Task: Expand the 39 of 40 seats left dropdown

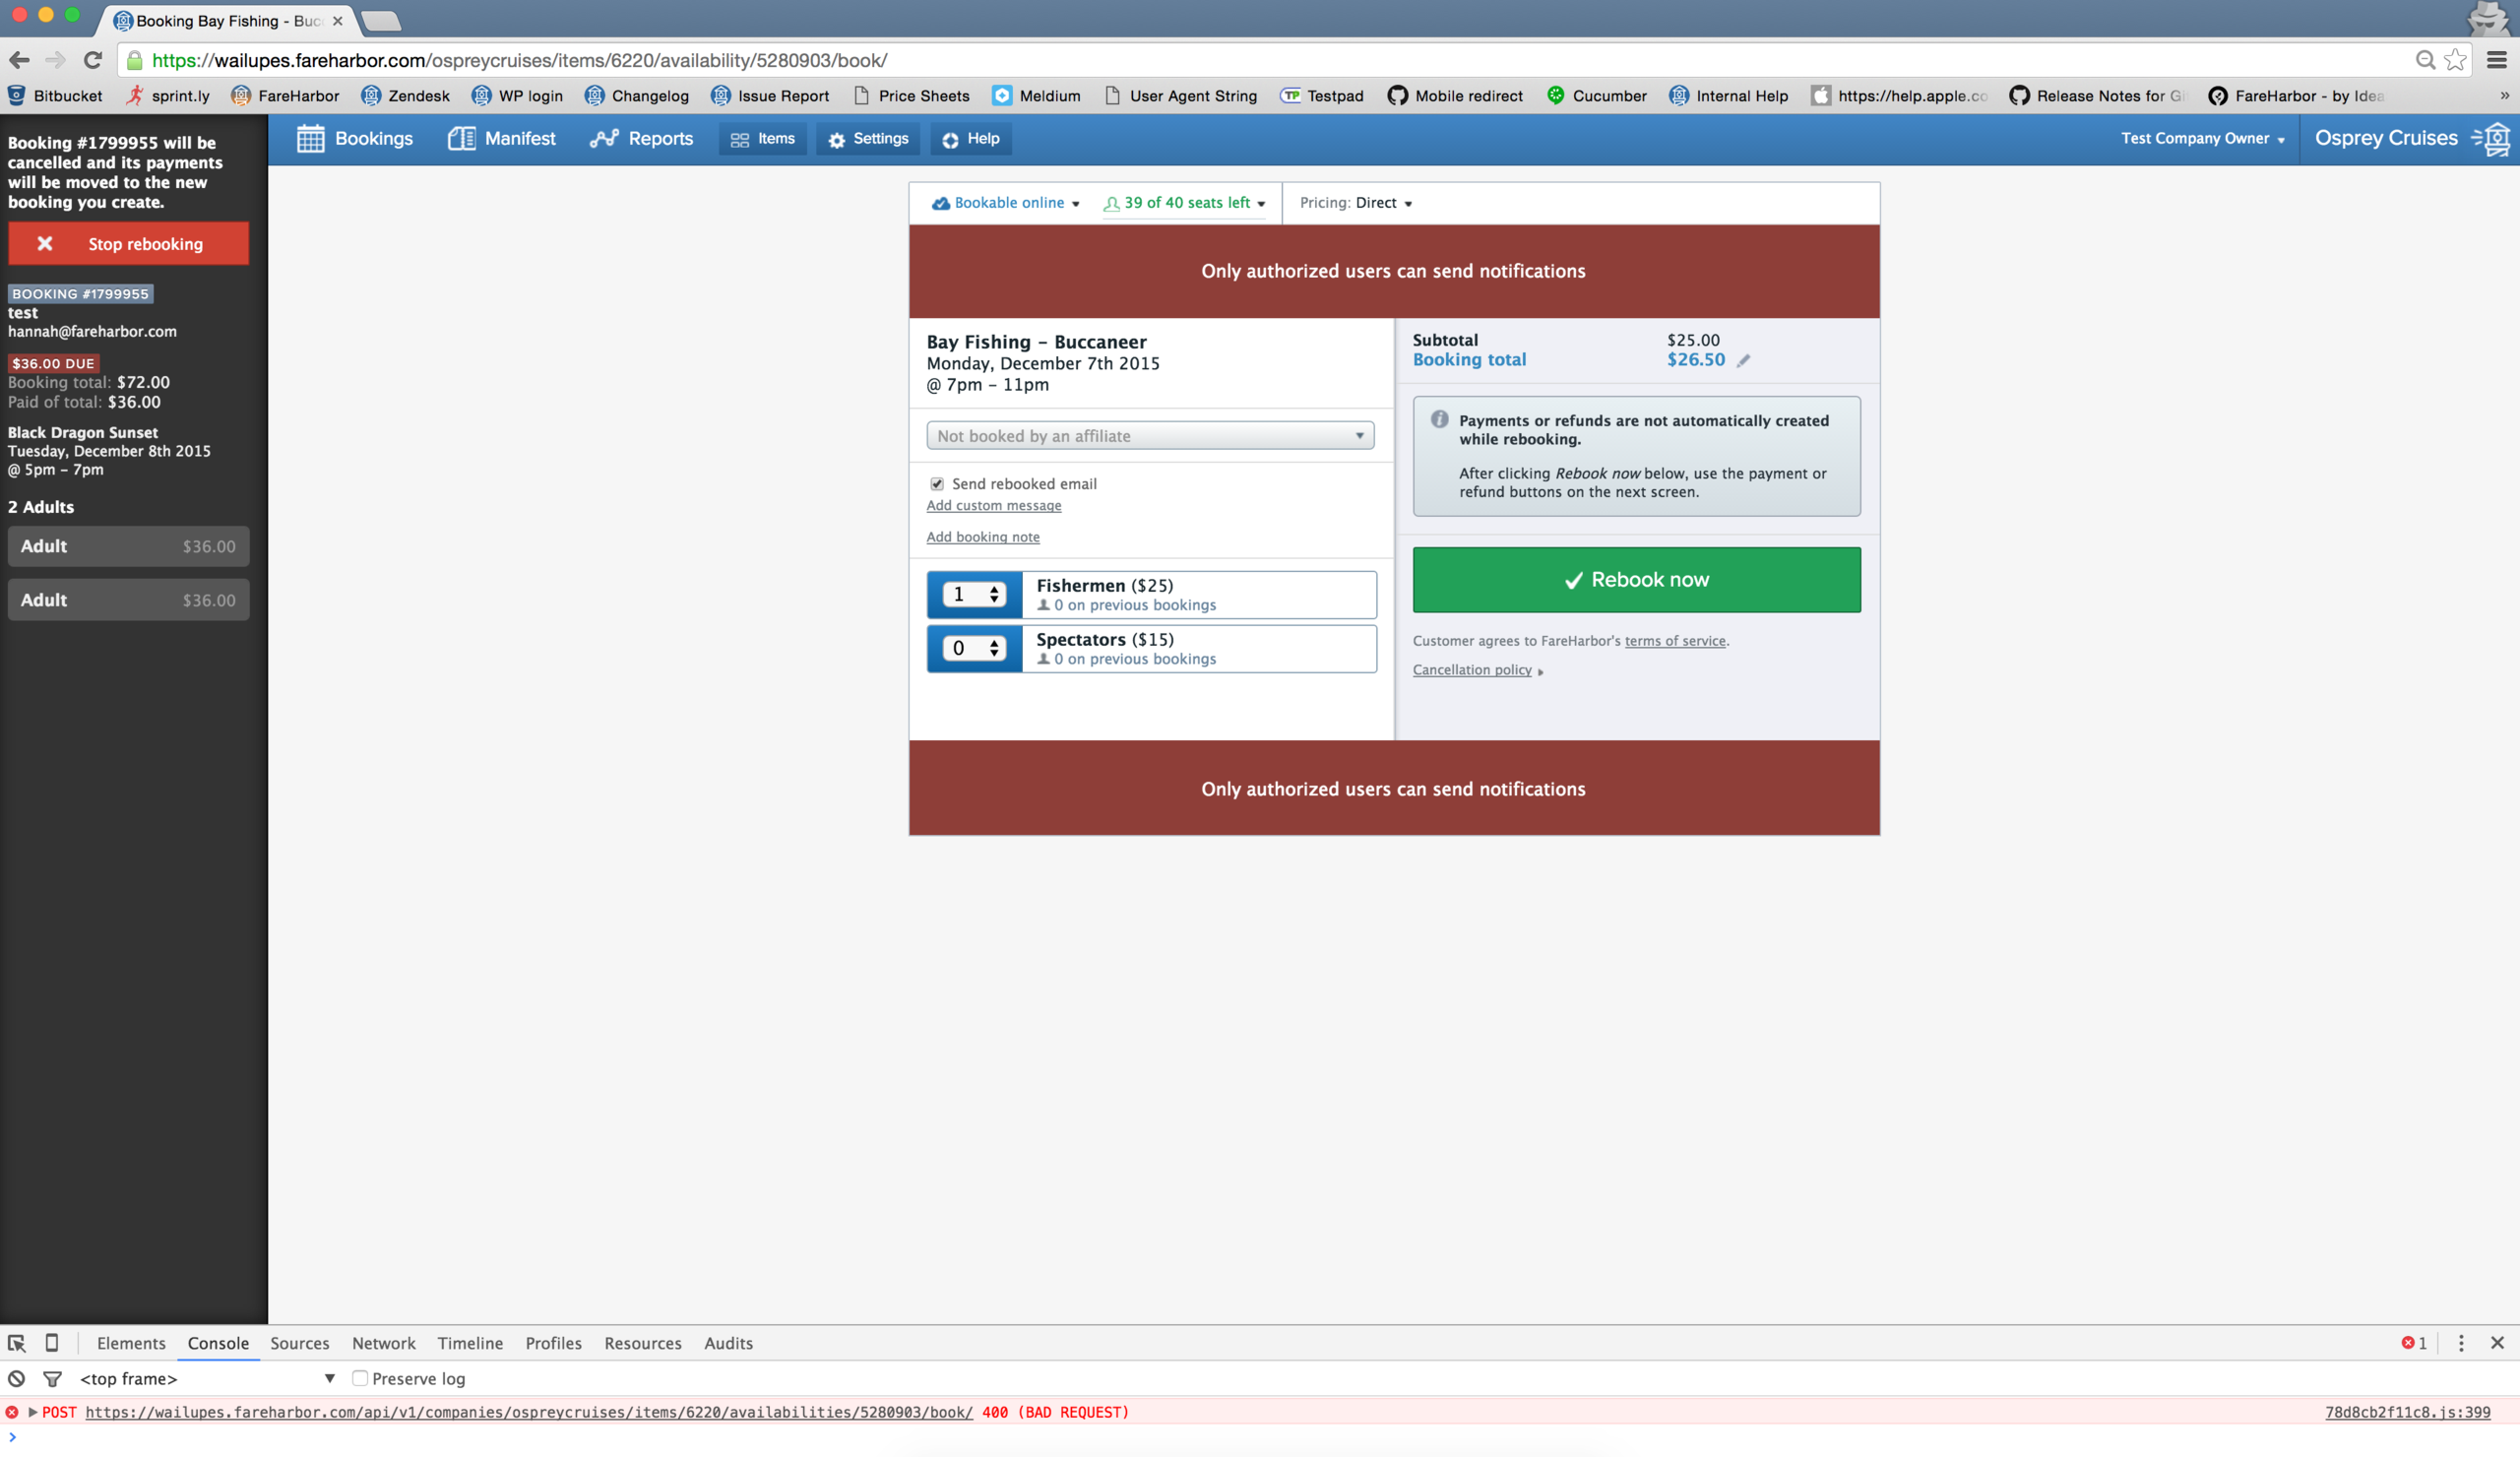Action: pos(1185,203)
